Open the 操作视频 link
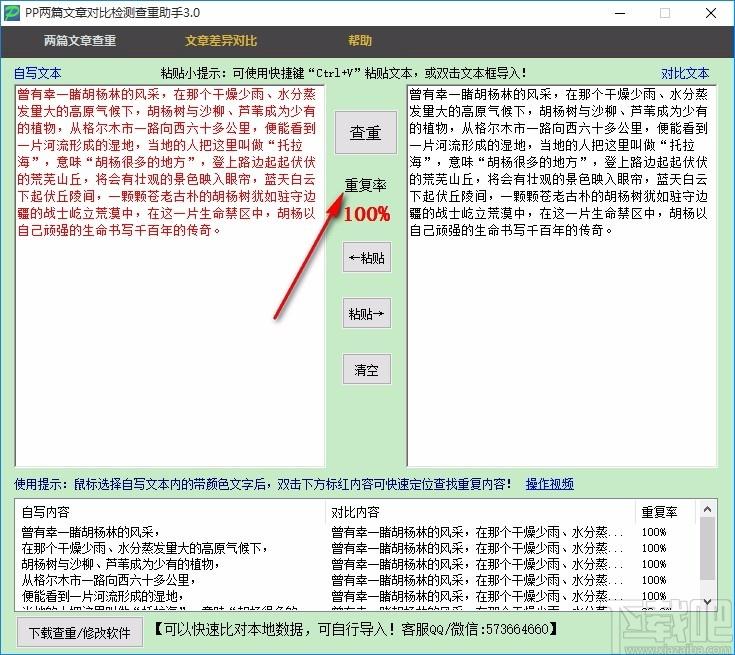This screenshot has height=655, width=735. point(549,484)
